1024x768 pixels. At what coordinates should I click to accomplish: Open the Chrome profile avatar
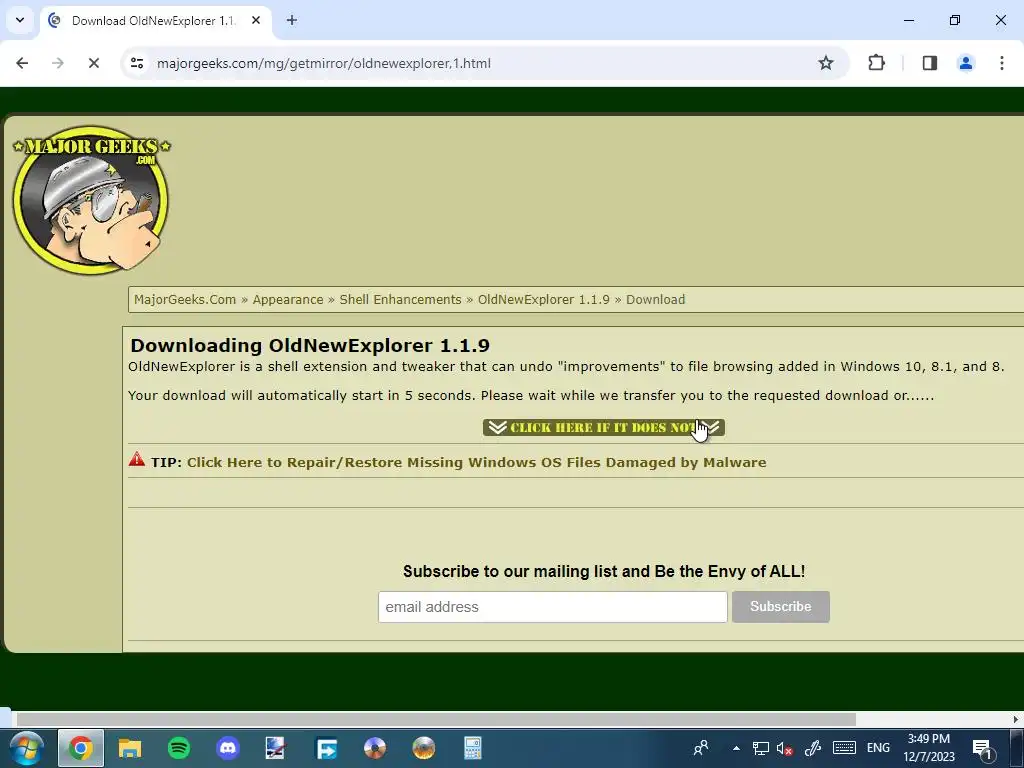coord(965,63)
